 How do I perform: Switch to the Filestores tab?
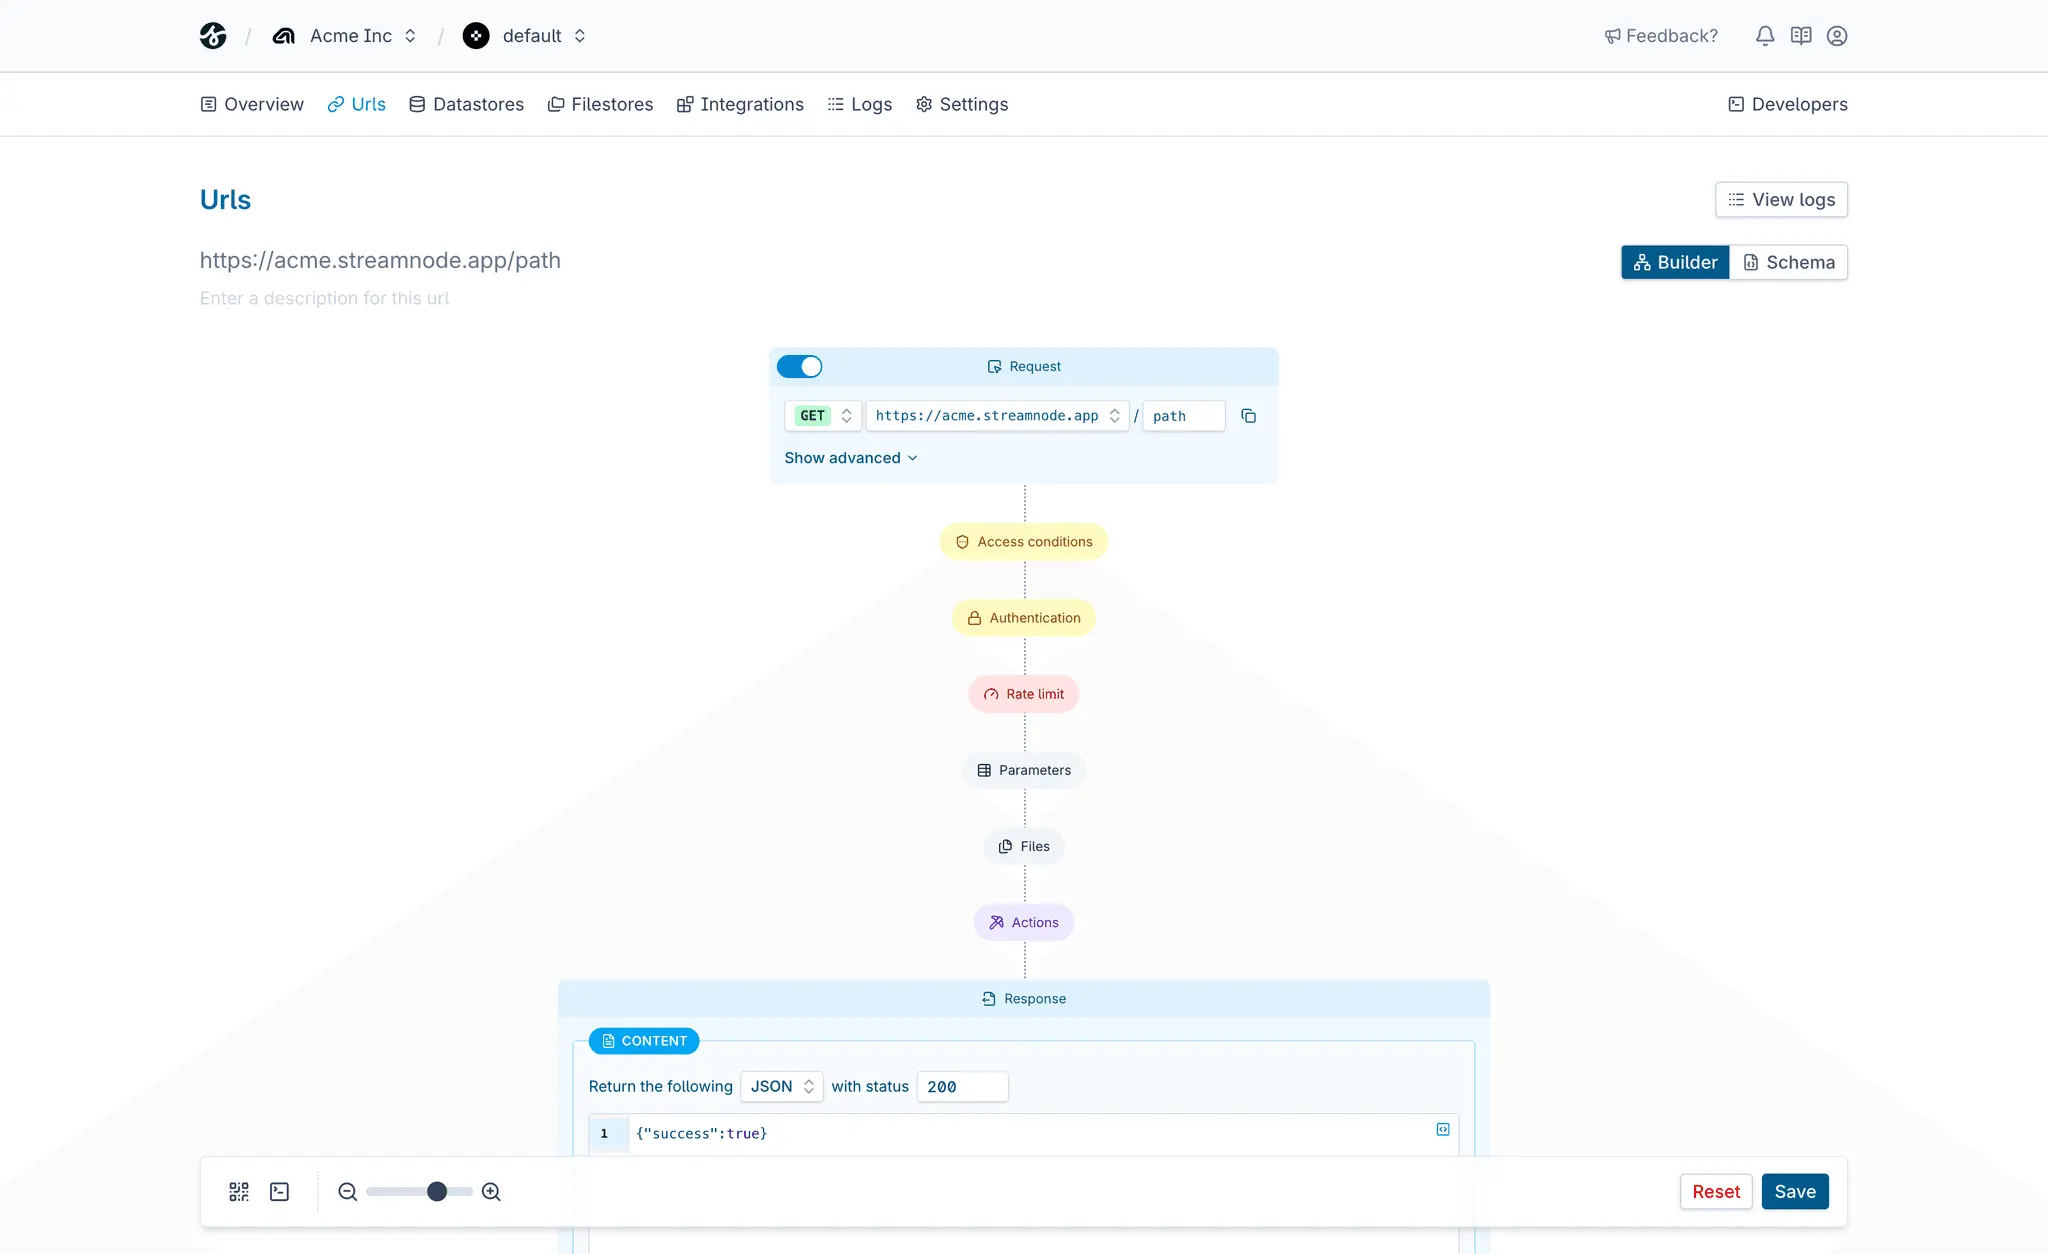[601, 104]
